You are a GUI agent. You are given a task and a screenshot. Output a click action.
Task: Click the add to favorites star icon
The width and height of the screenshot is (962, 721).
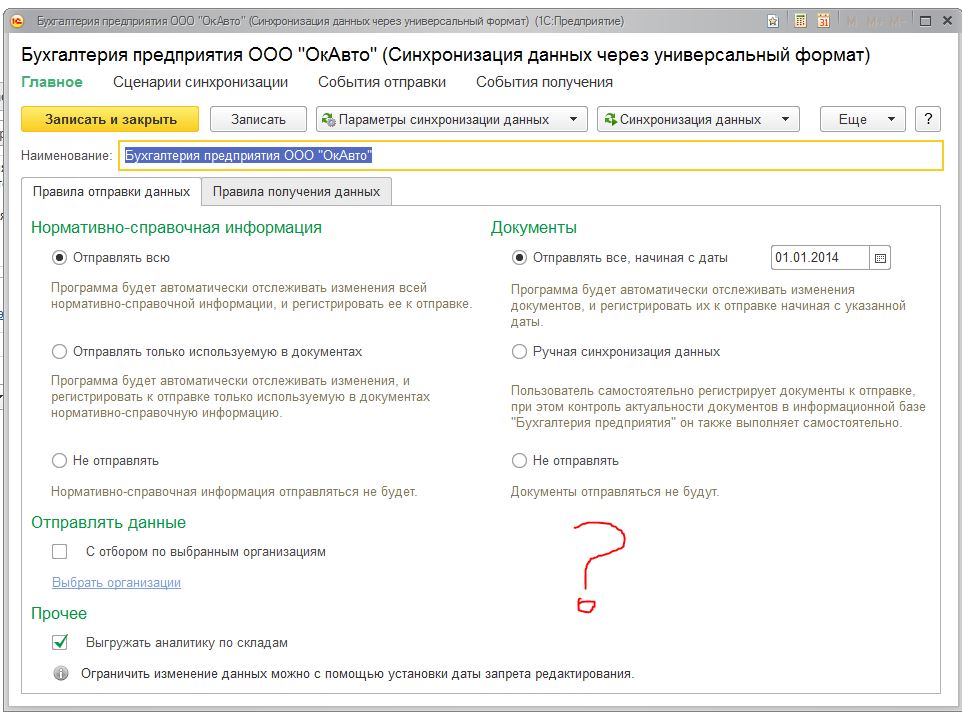[x=773, y=20]
